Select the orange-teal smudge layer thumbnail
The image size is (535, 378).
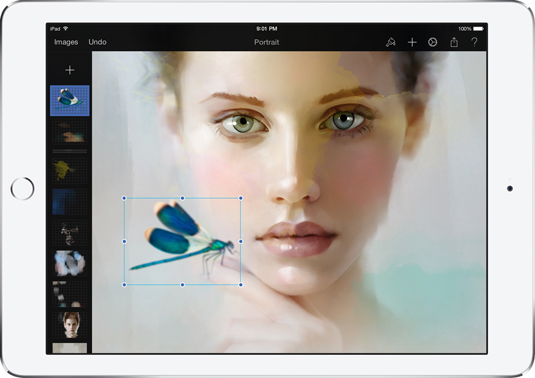pyautogui.click(x=70, y=132)
